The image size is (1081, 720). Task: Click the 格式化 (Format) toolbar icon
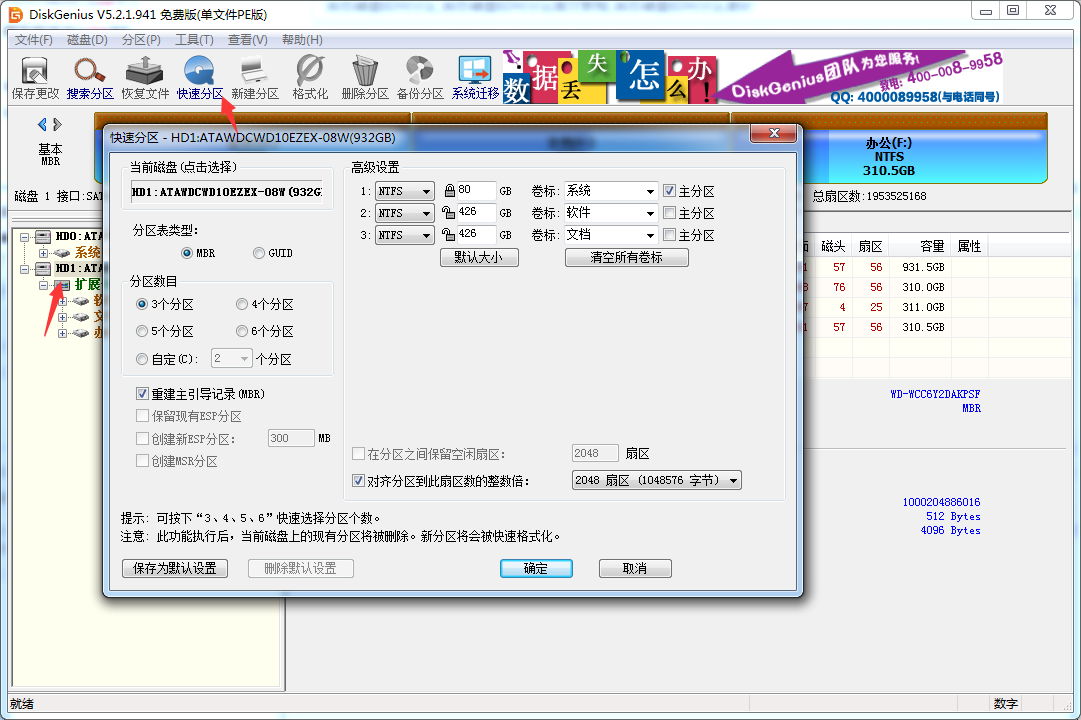coord(308,77)
